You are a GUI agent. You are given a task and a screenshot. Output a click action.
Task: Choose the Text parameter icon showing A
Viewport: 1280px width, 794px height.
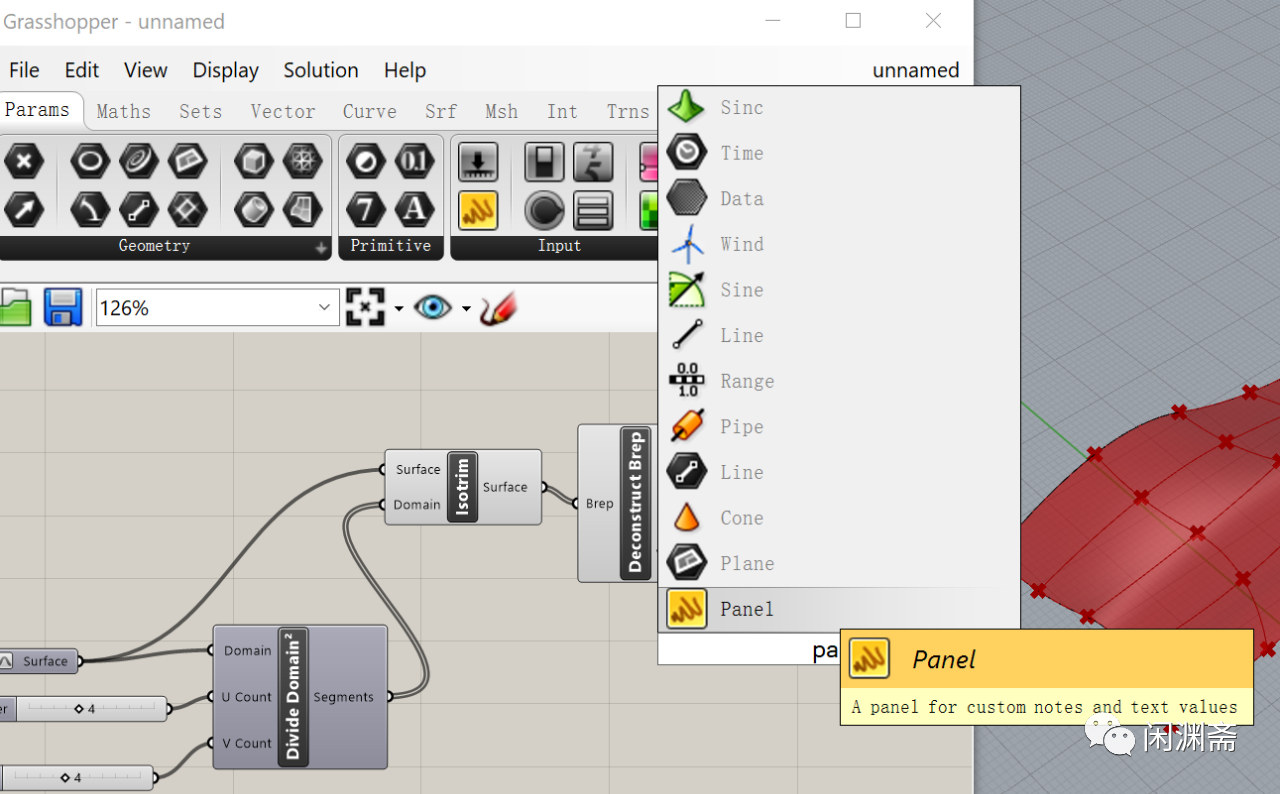(x=414, y=210)
